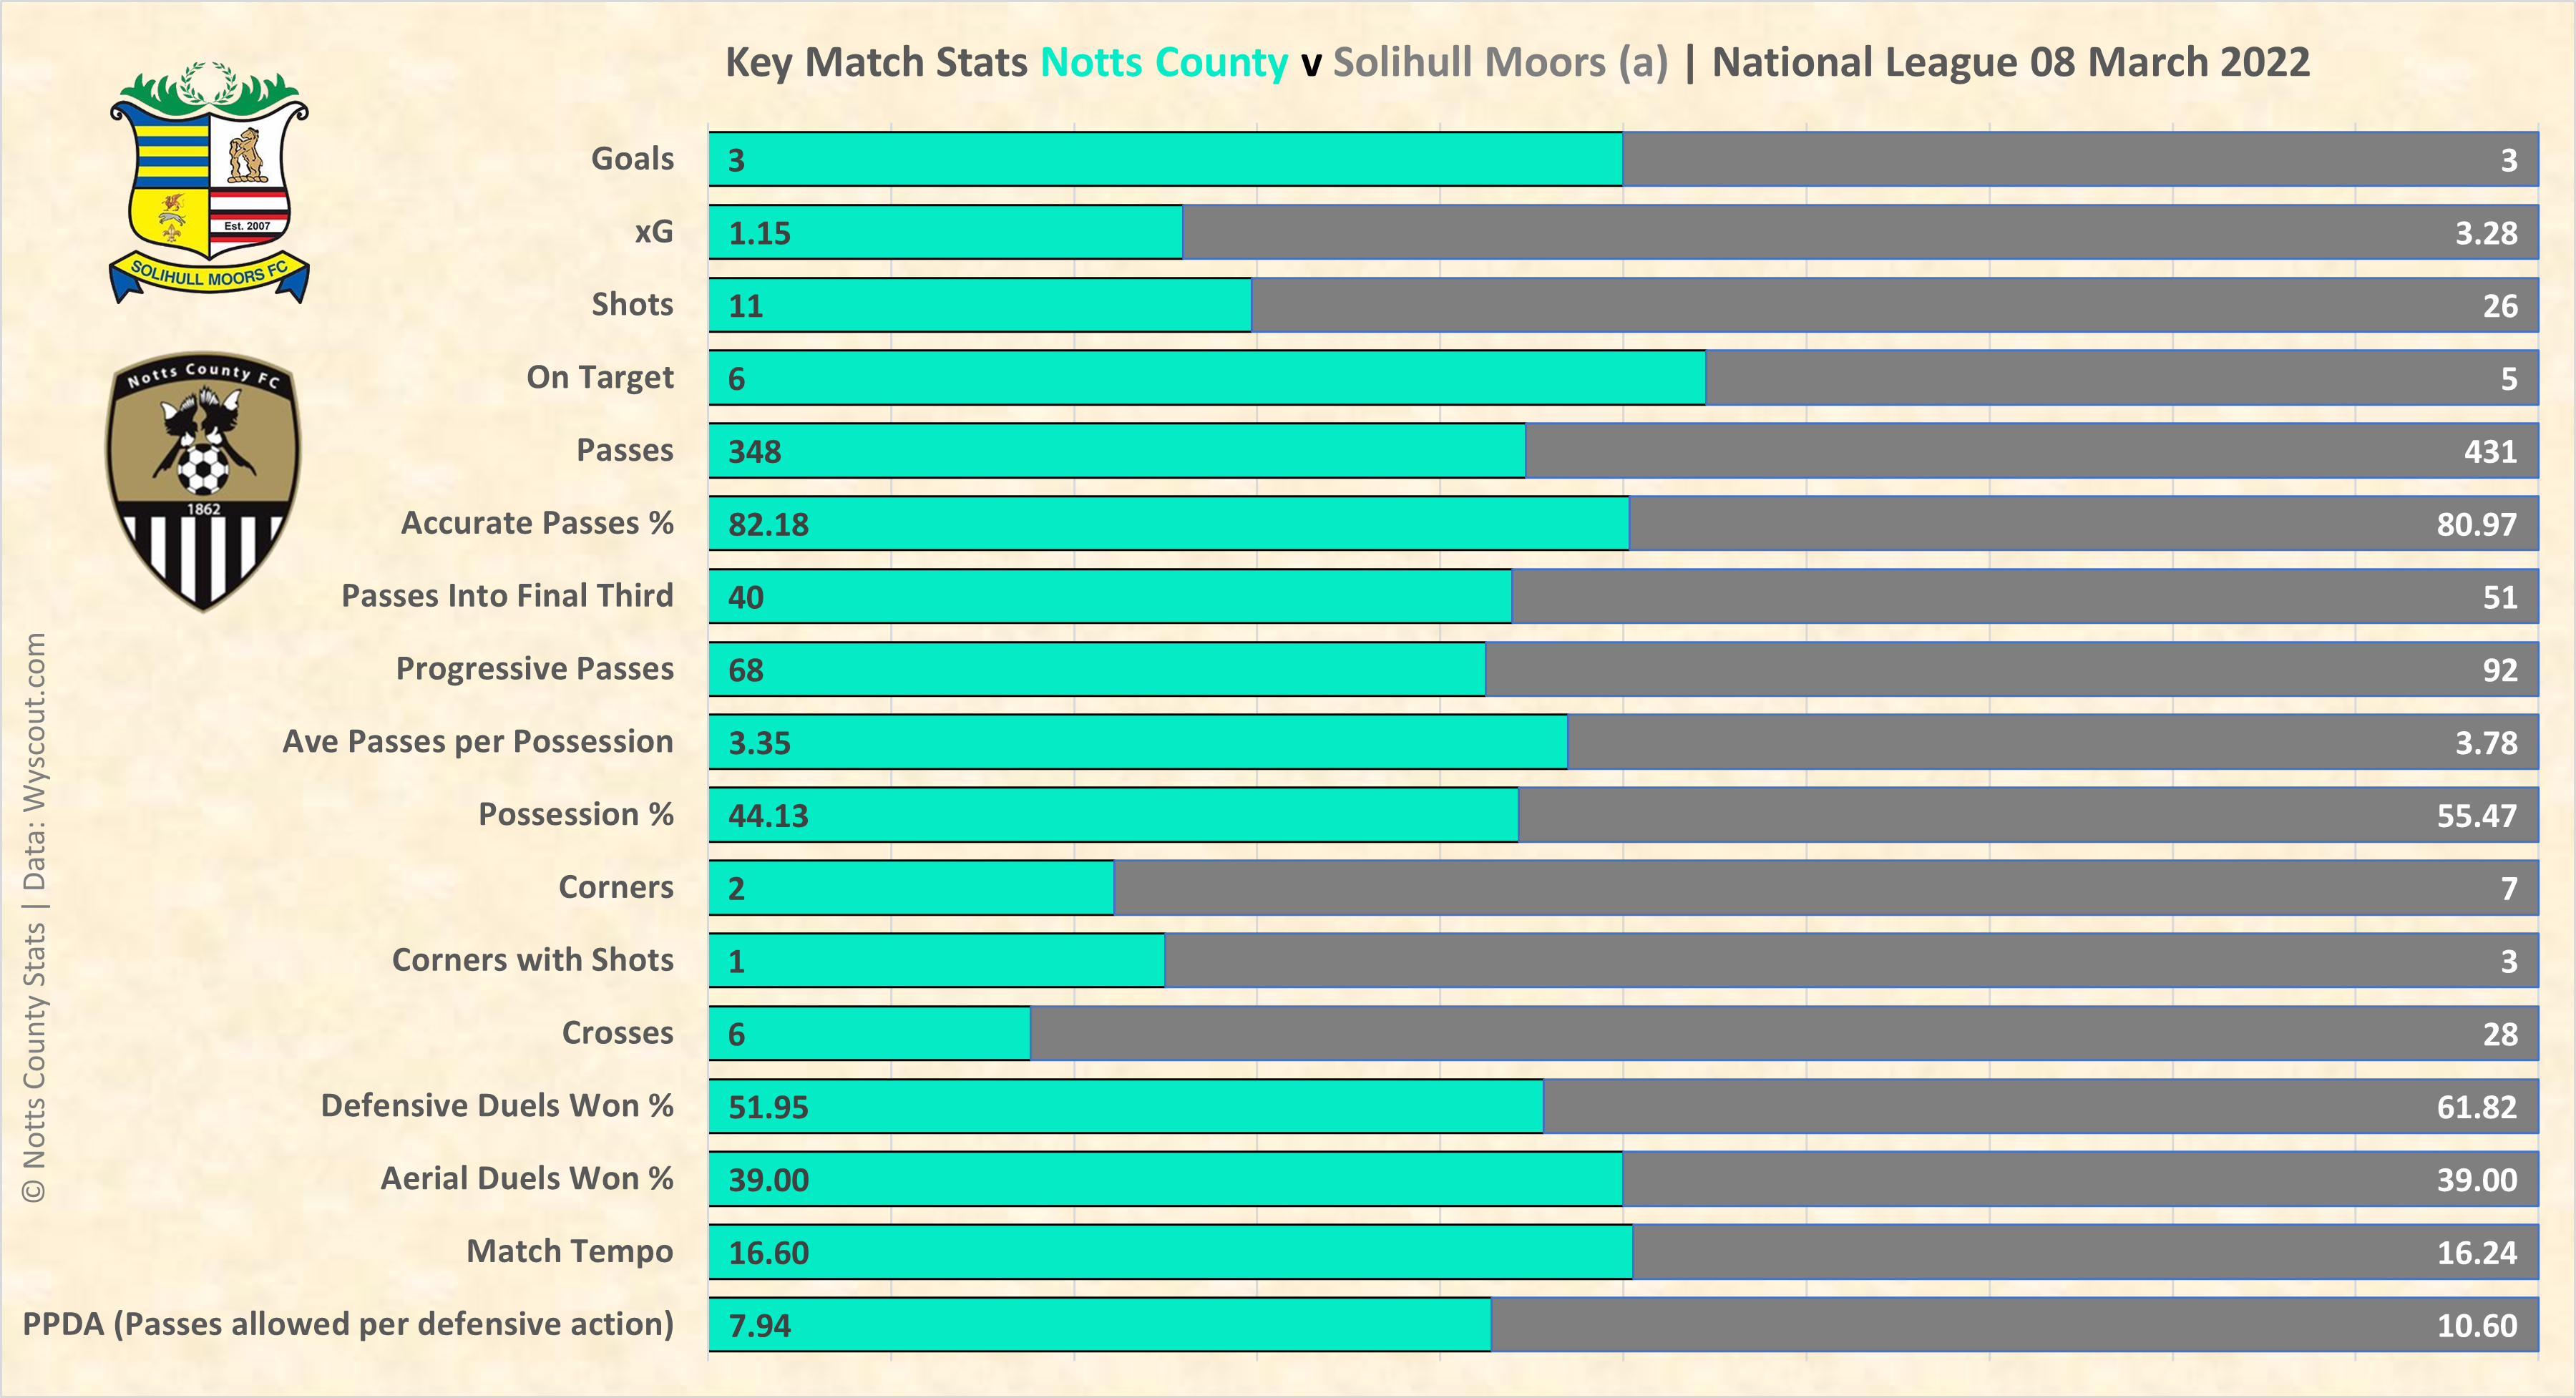This screenshot has width=2576, height=1398.
Task: Click the "Solihull Moors (a)" text in the title
Action: click(1500, 62)
